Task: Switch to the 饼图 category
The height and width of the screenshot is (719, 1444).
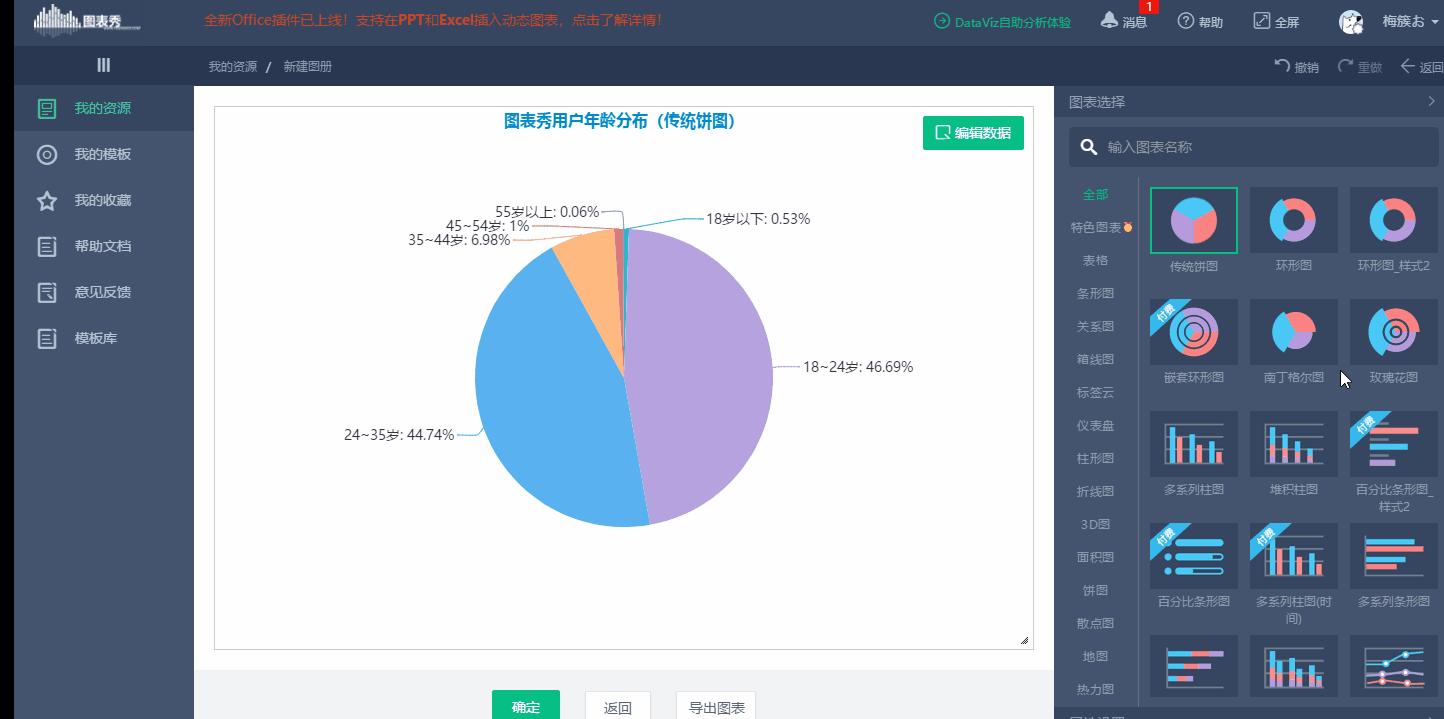Action: (x=1094, y=589)
